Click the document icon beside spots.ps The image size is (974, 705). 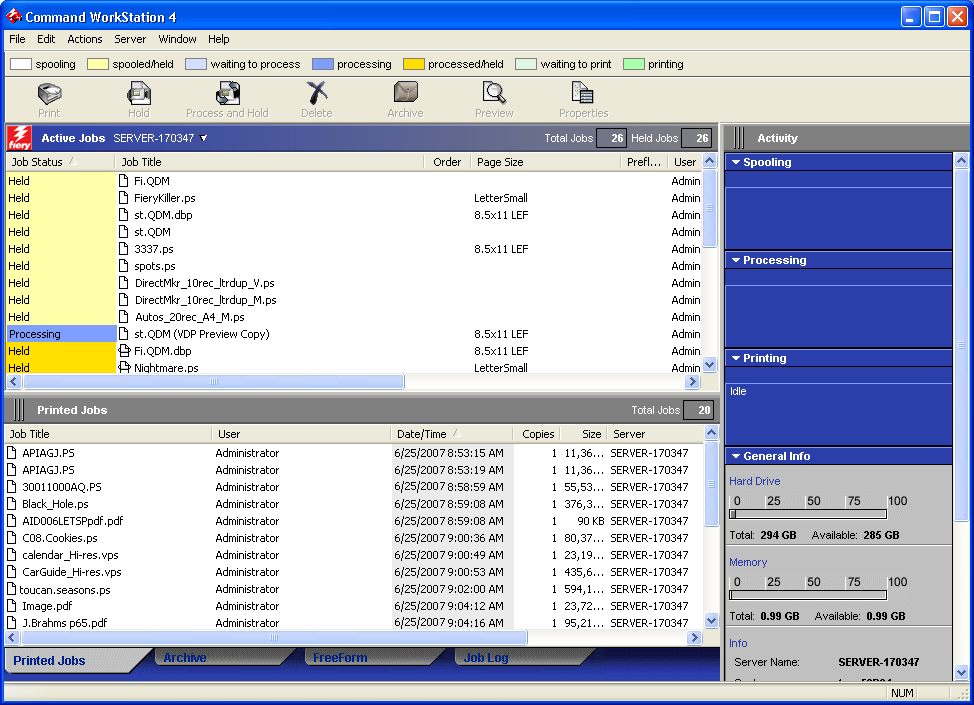tap(124, 265)
